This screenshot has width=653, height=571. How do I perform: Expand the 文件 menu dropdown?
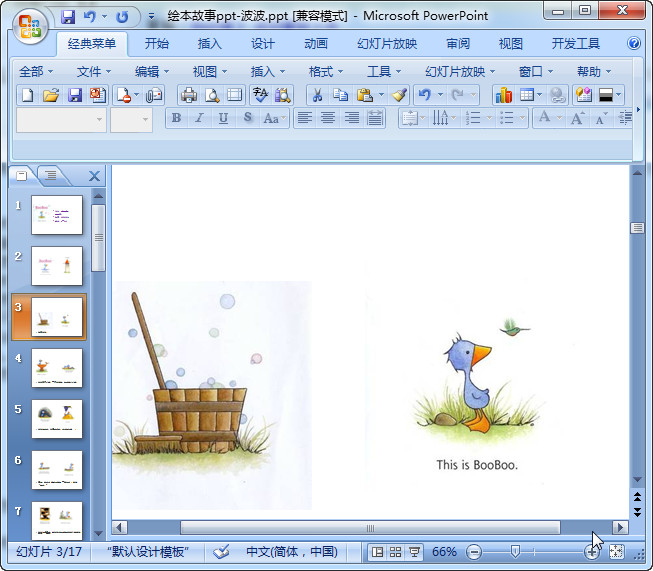point(94,72)
